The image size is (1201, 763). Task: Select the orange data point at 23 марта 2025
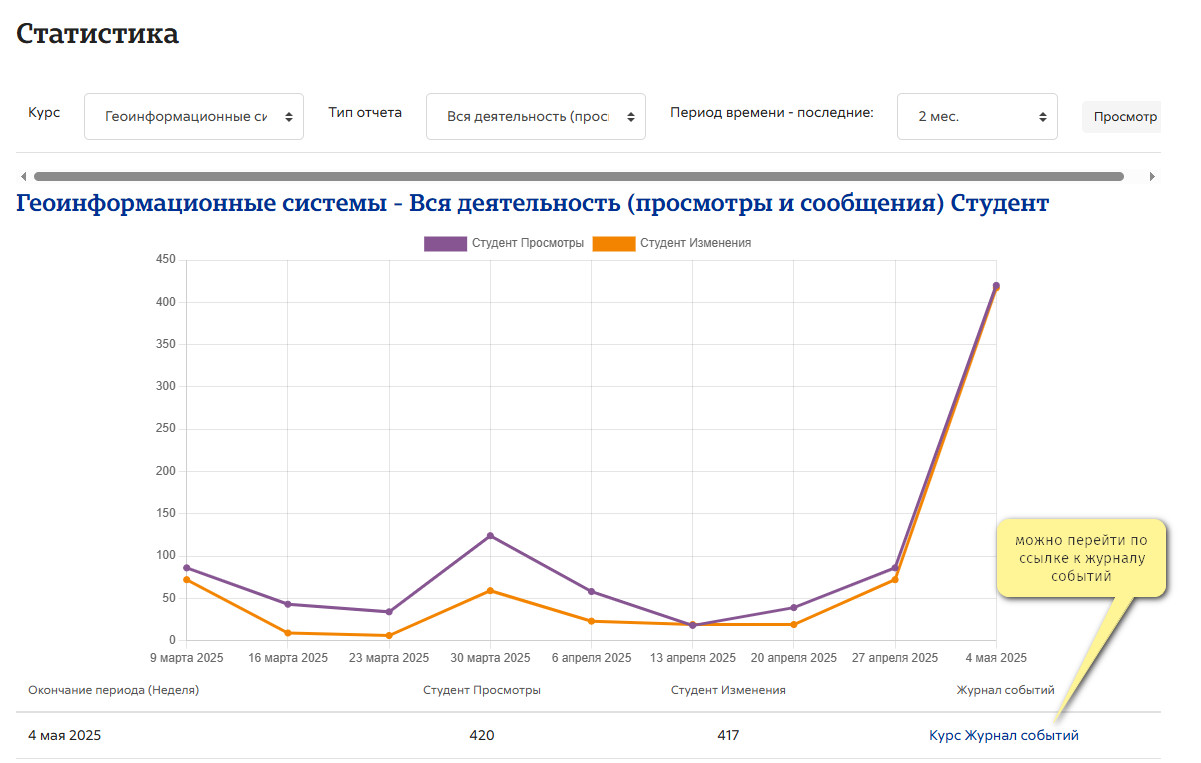(389, 635)
